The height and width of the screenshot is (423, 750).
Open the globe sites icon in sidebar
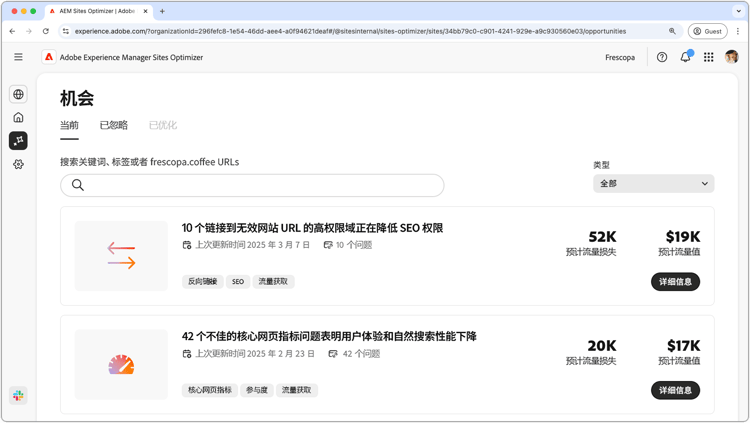coord(18,94)
